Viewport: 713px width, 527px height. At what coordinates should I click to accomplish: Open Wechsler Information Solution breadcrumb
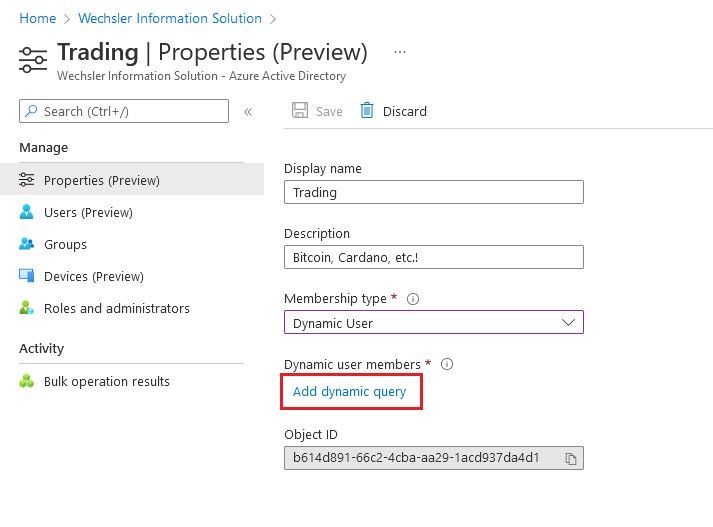(170, 18)
